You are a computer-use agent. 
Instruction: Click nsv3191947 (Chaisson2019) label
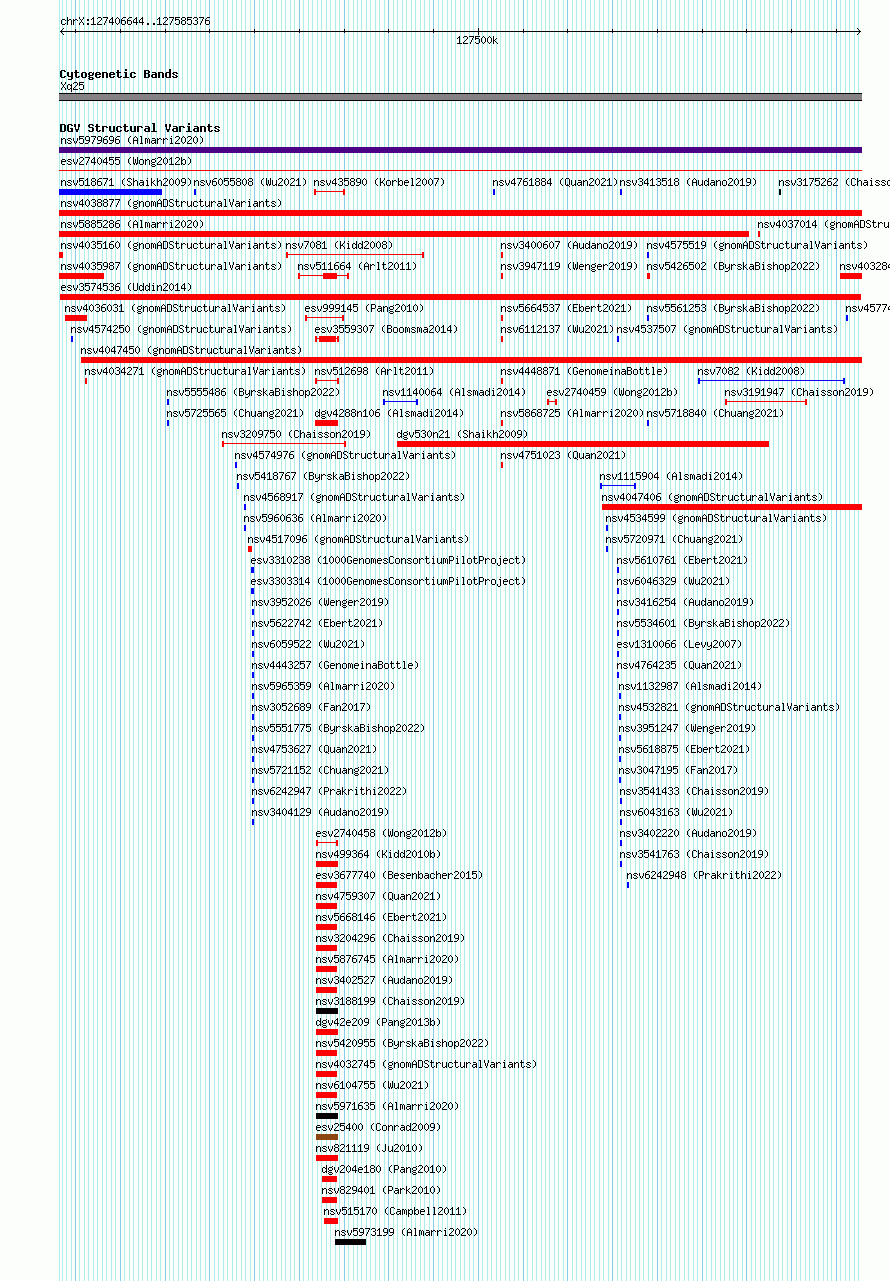pyautogui.click(x=799, y=392)
